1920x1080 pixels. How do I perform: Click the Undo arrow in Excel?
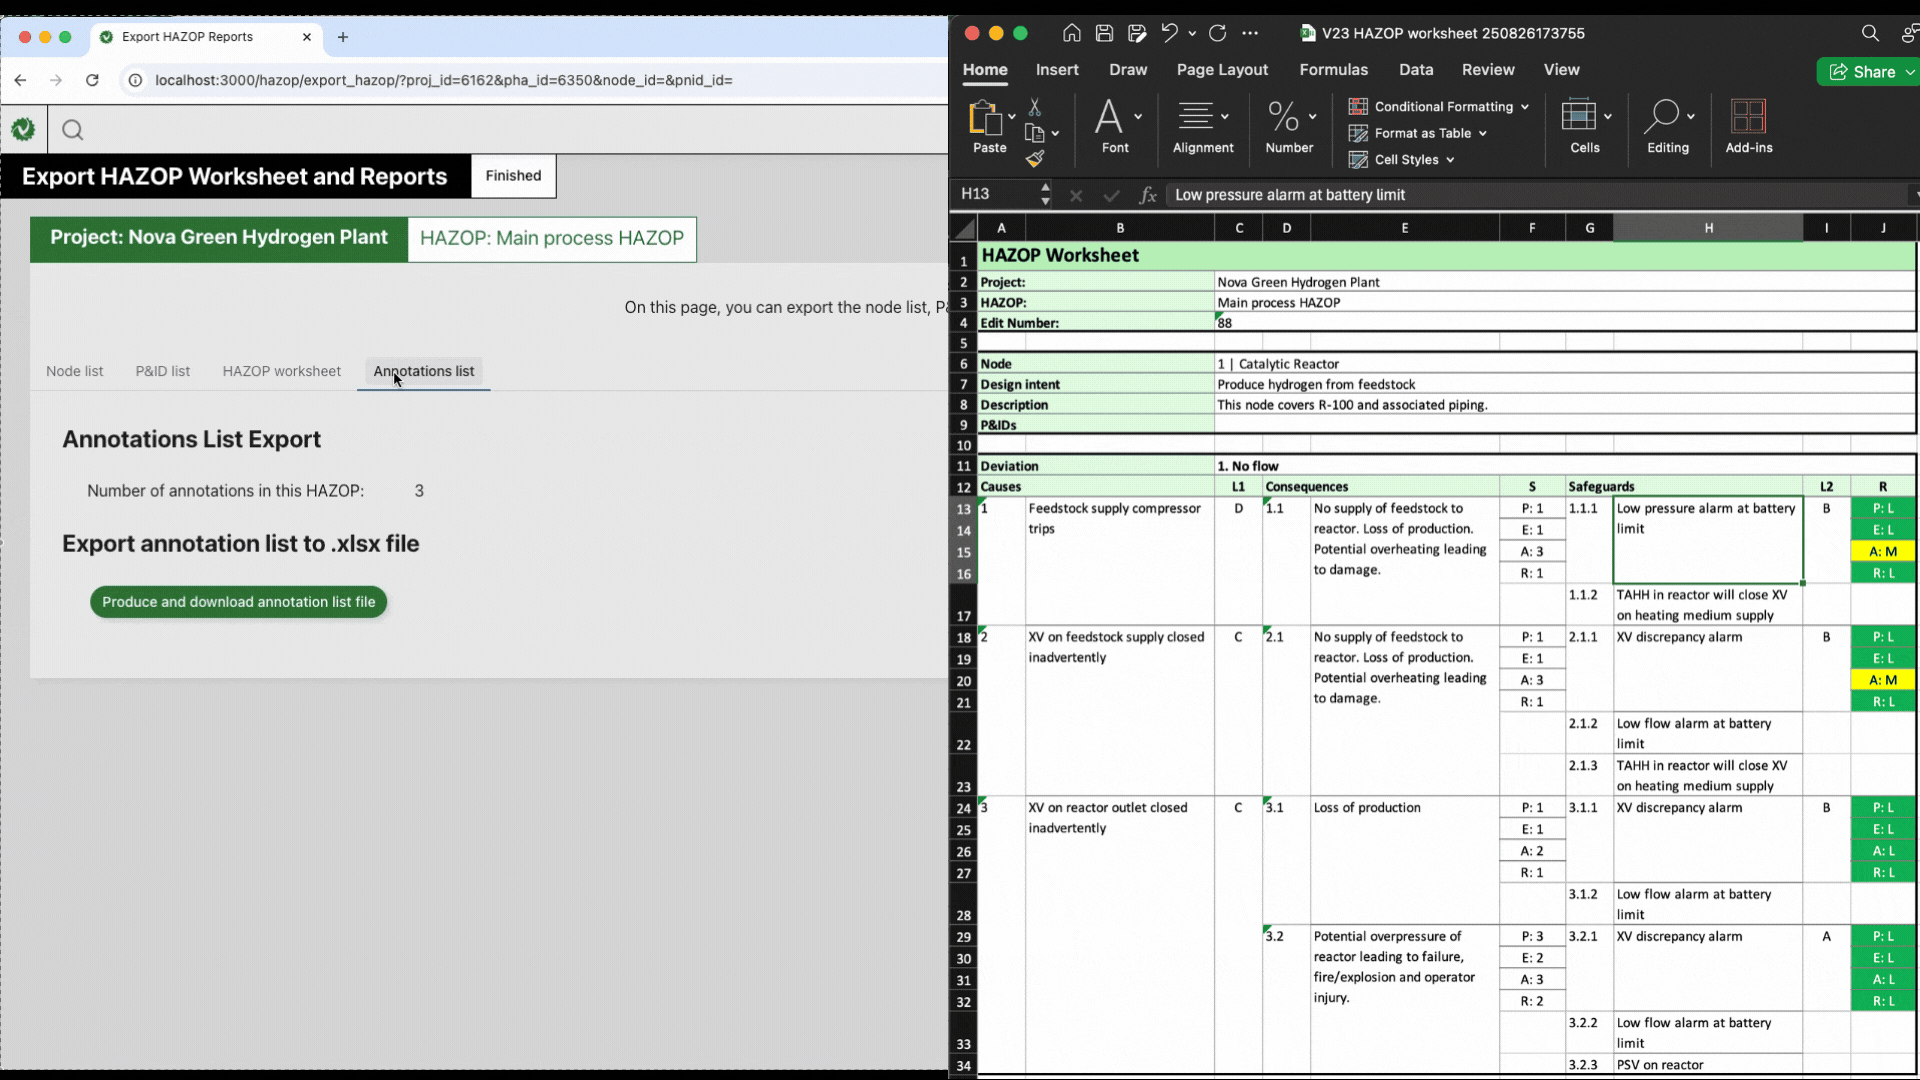click(1169, 33)
